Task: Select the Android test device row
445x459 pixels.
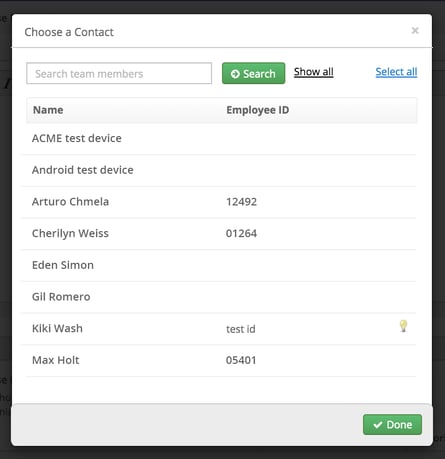Action: [x=218, y=170]
